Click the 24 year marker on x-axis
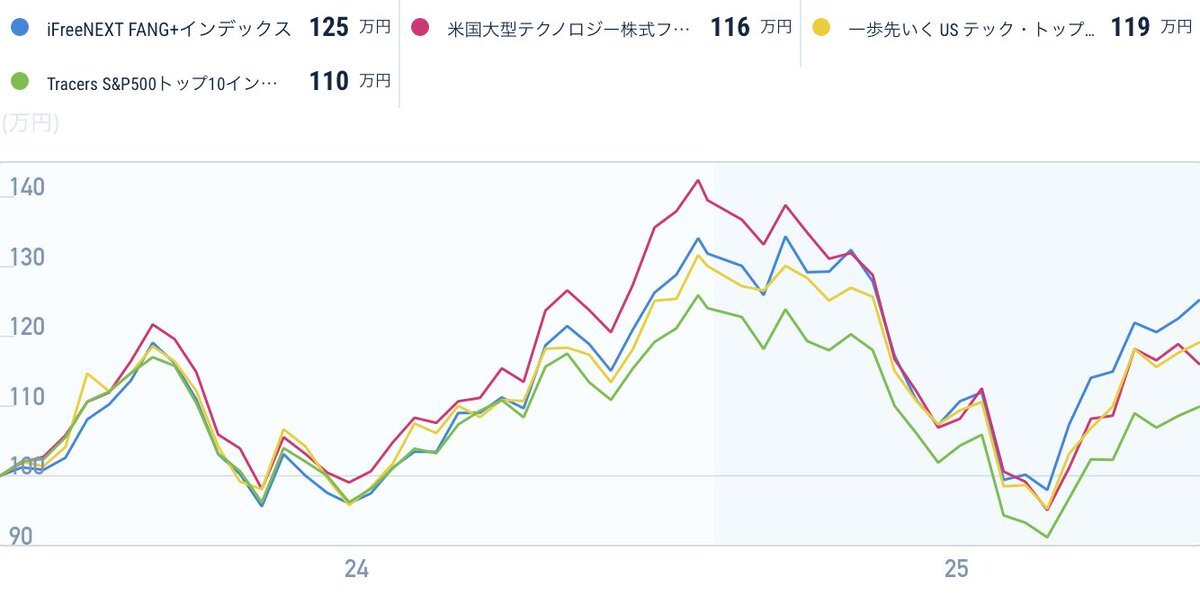The image size is (1200, 596). pyautogui.click(x=356, y=569)
